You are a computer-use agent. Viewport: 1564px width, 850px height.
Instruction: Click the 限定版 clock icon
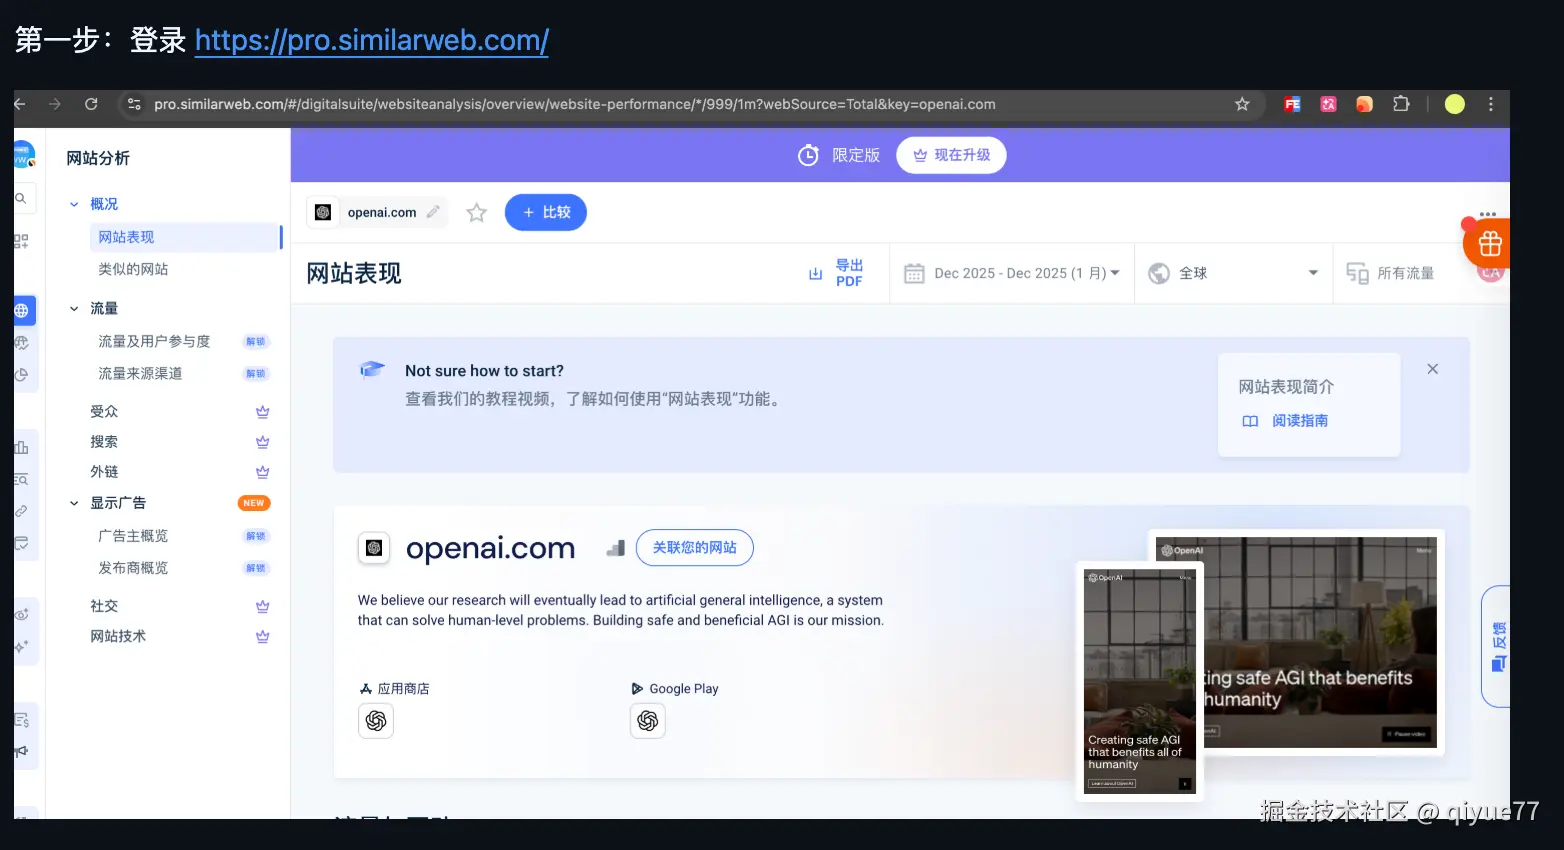(808, 155)
